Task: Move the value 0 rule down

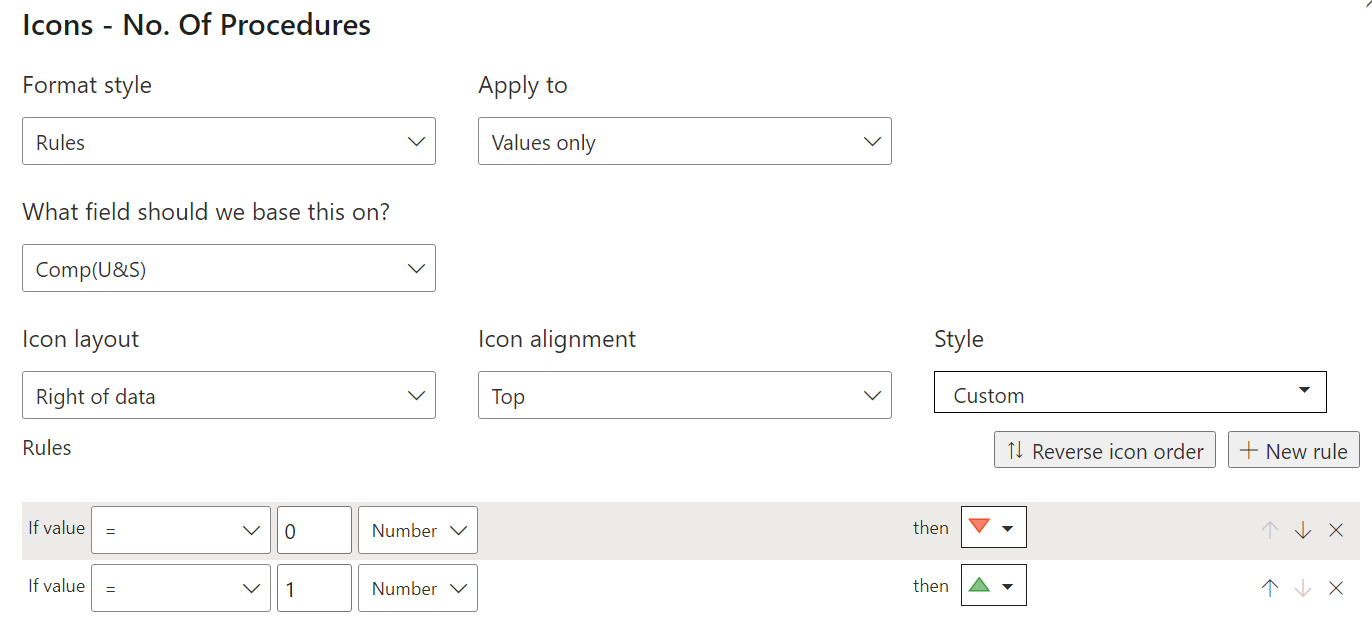Action: point(1303,530)
